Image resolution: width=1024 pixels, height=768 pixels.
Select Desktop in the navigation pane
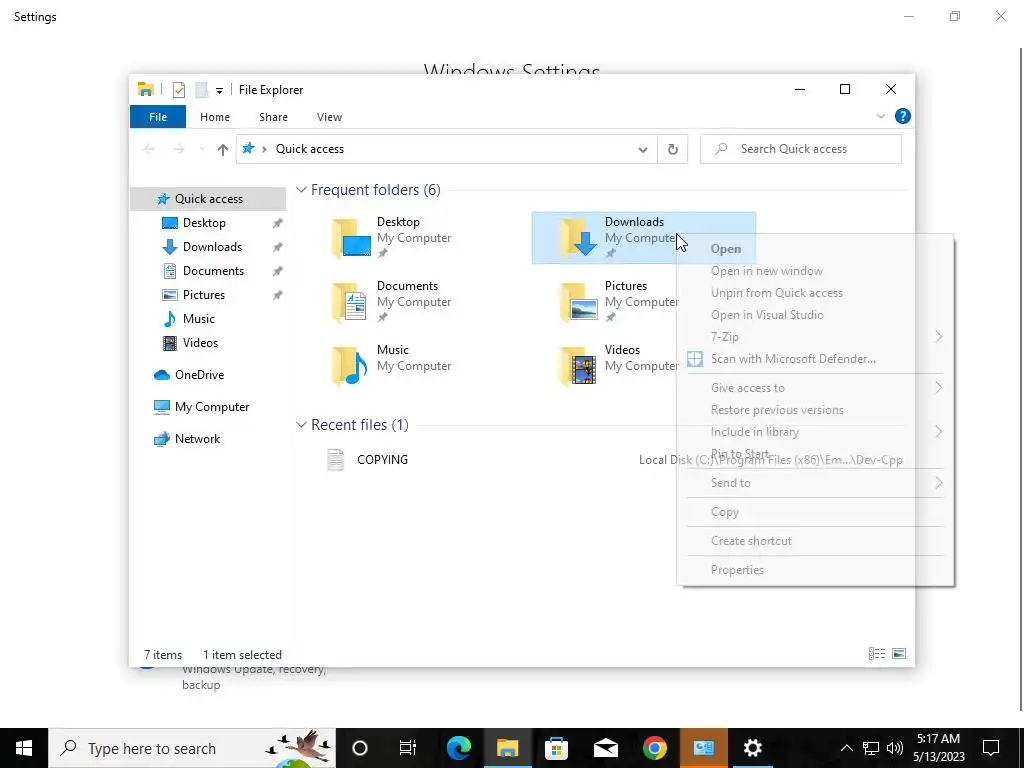pos(204,223)
